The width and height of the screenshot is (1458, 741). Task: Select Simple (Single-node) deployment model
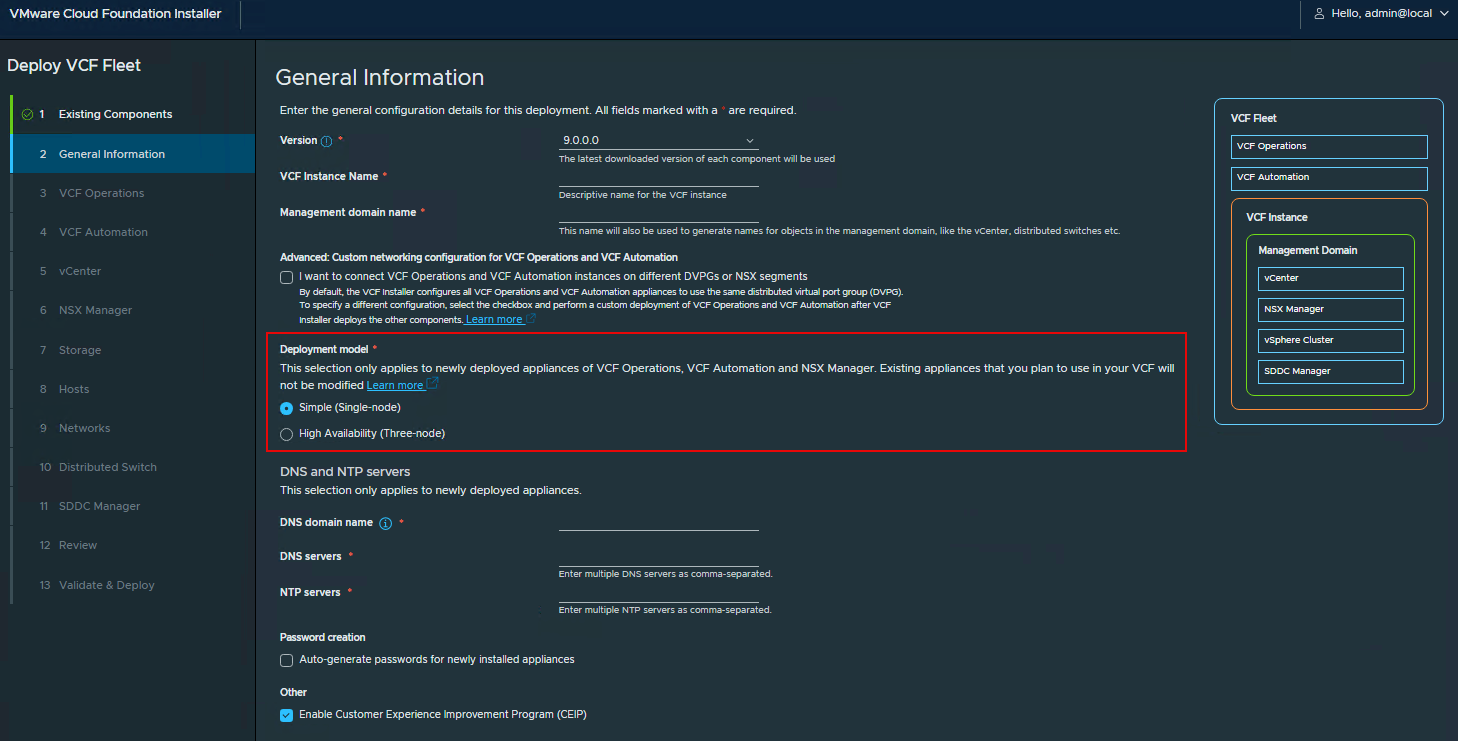(287, 408)
